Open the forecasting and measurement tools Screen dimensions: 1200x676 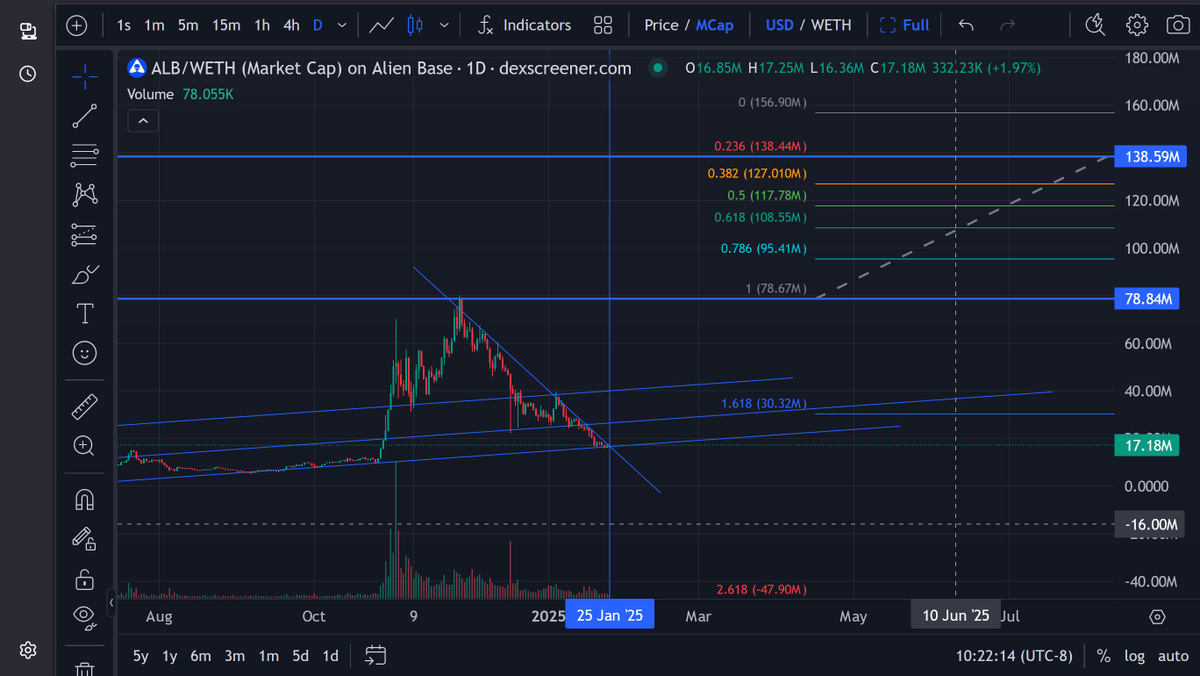85,235
